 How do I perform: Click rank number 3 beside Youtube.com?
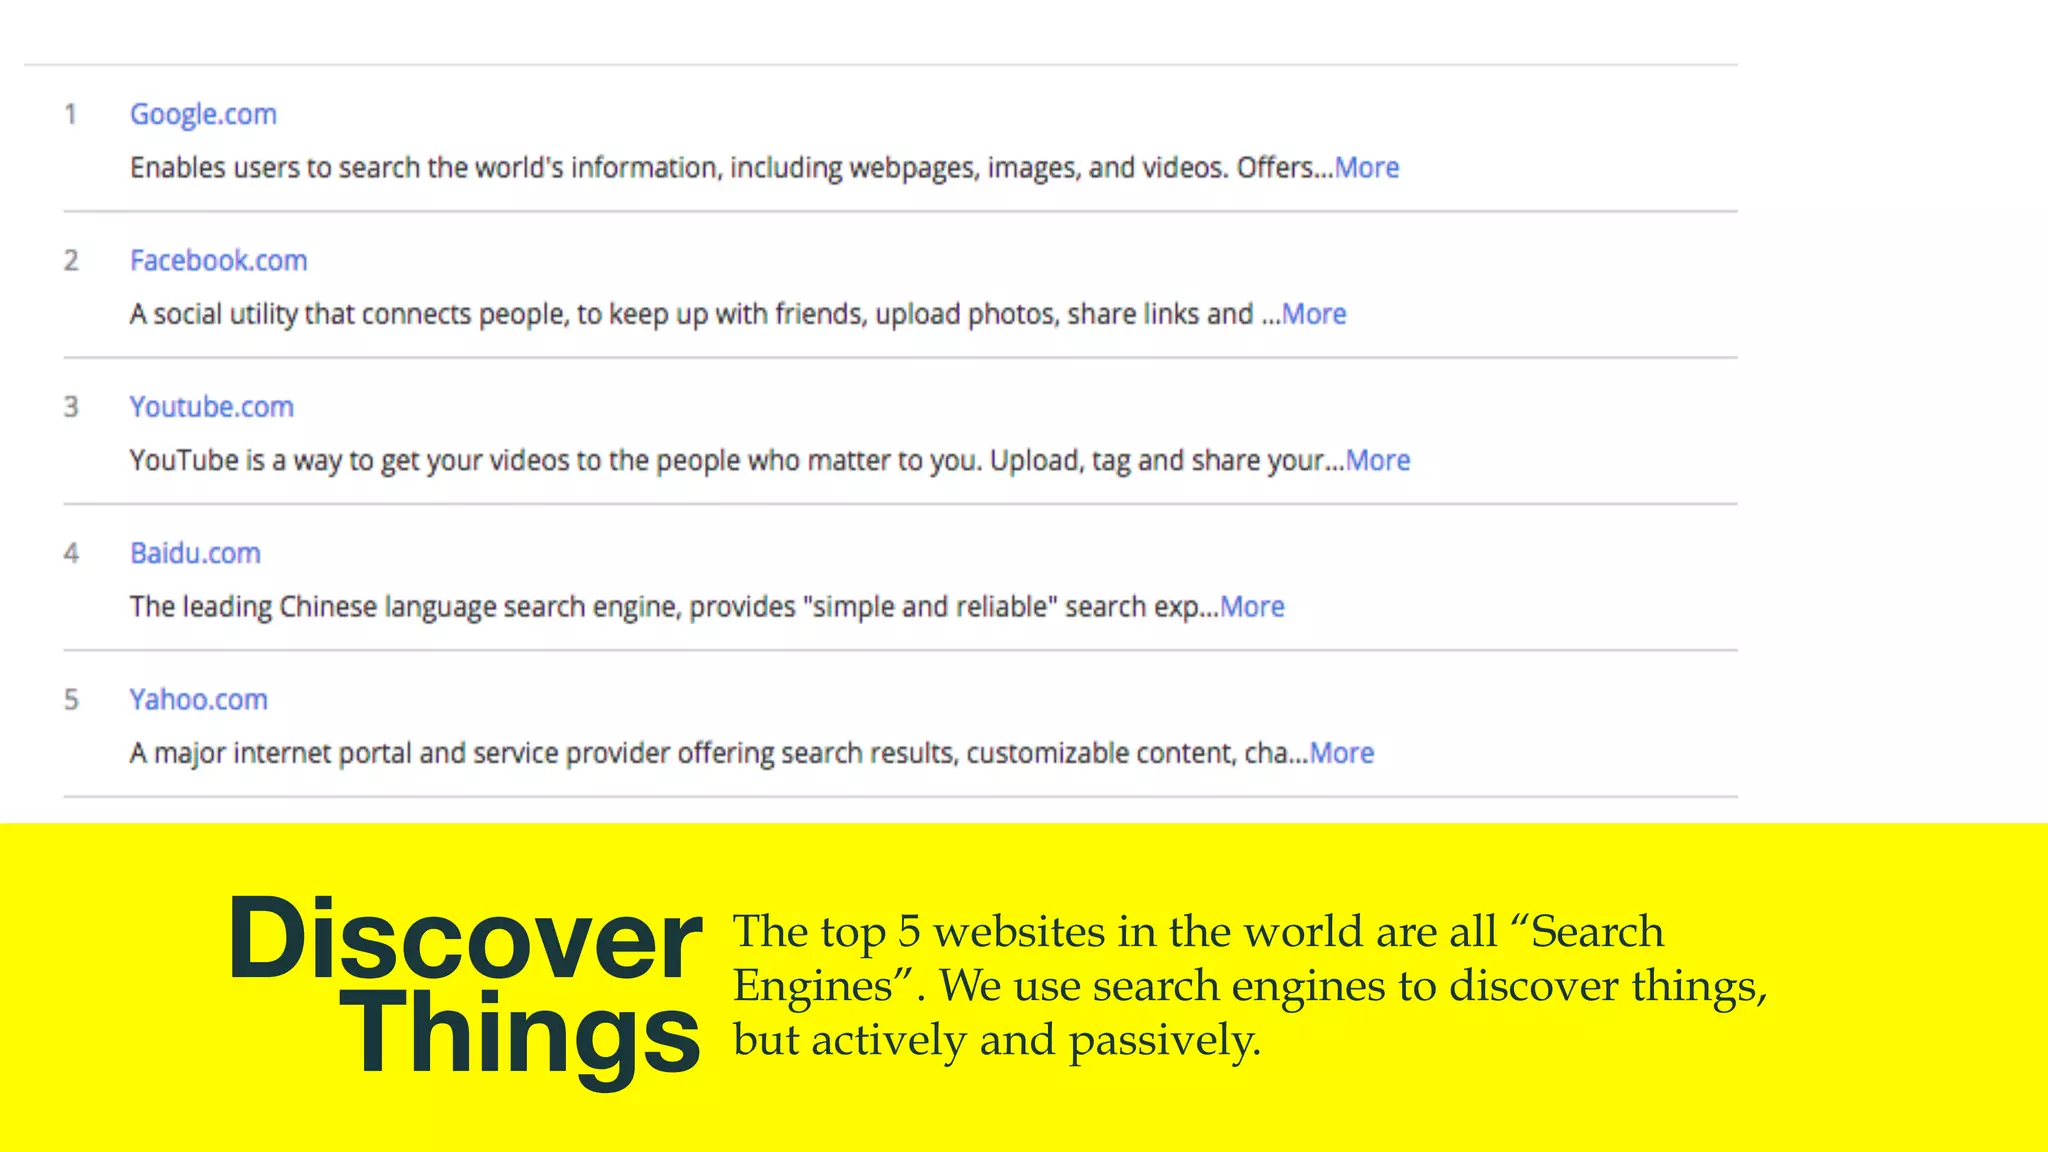pyautogui.click(x=71, y=407)
